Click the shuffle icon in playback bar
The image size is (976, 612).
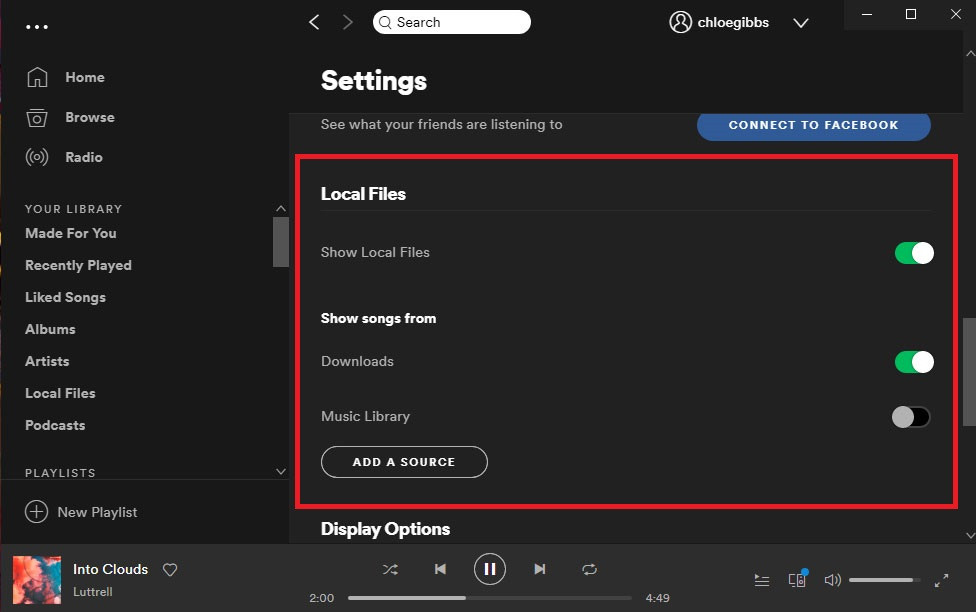pyautogui.click(x=390, y=569)
